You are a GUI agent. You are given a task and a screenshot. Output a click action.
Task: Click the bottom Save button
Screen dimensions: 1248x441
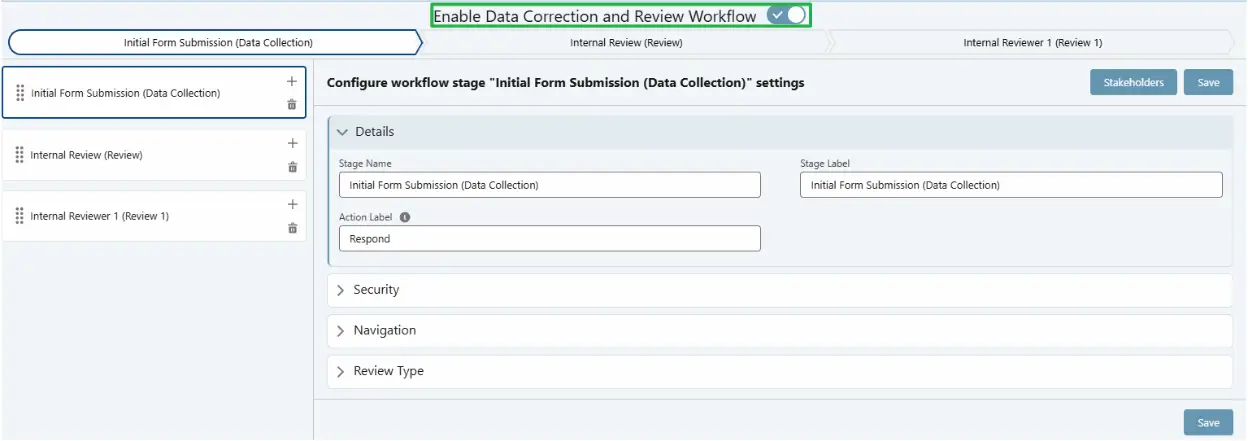click(1208, 423)
